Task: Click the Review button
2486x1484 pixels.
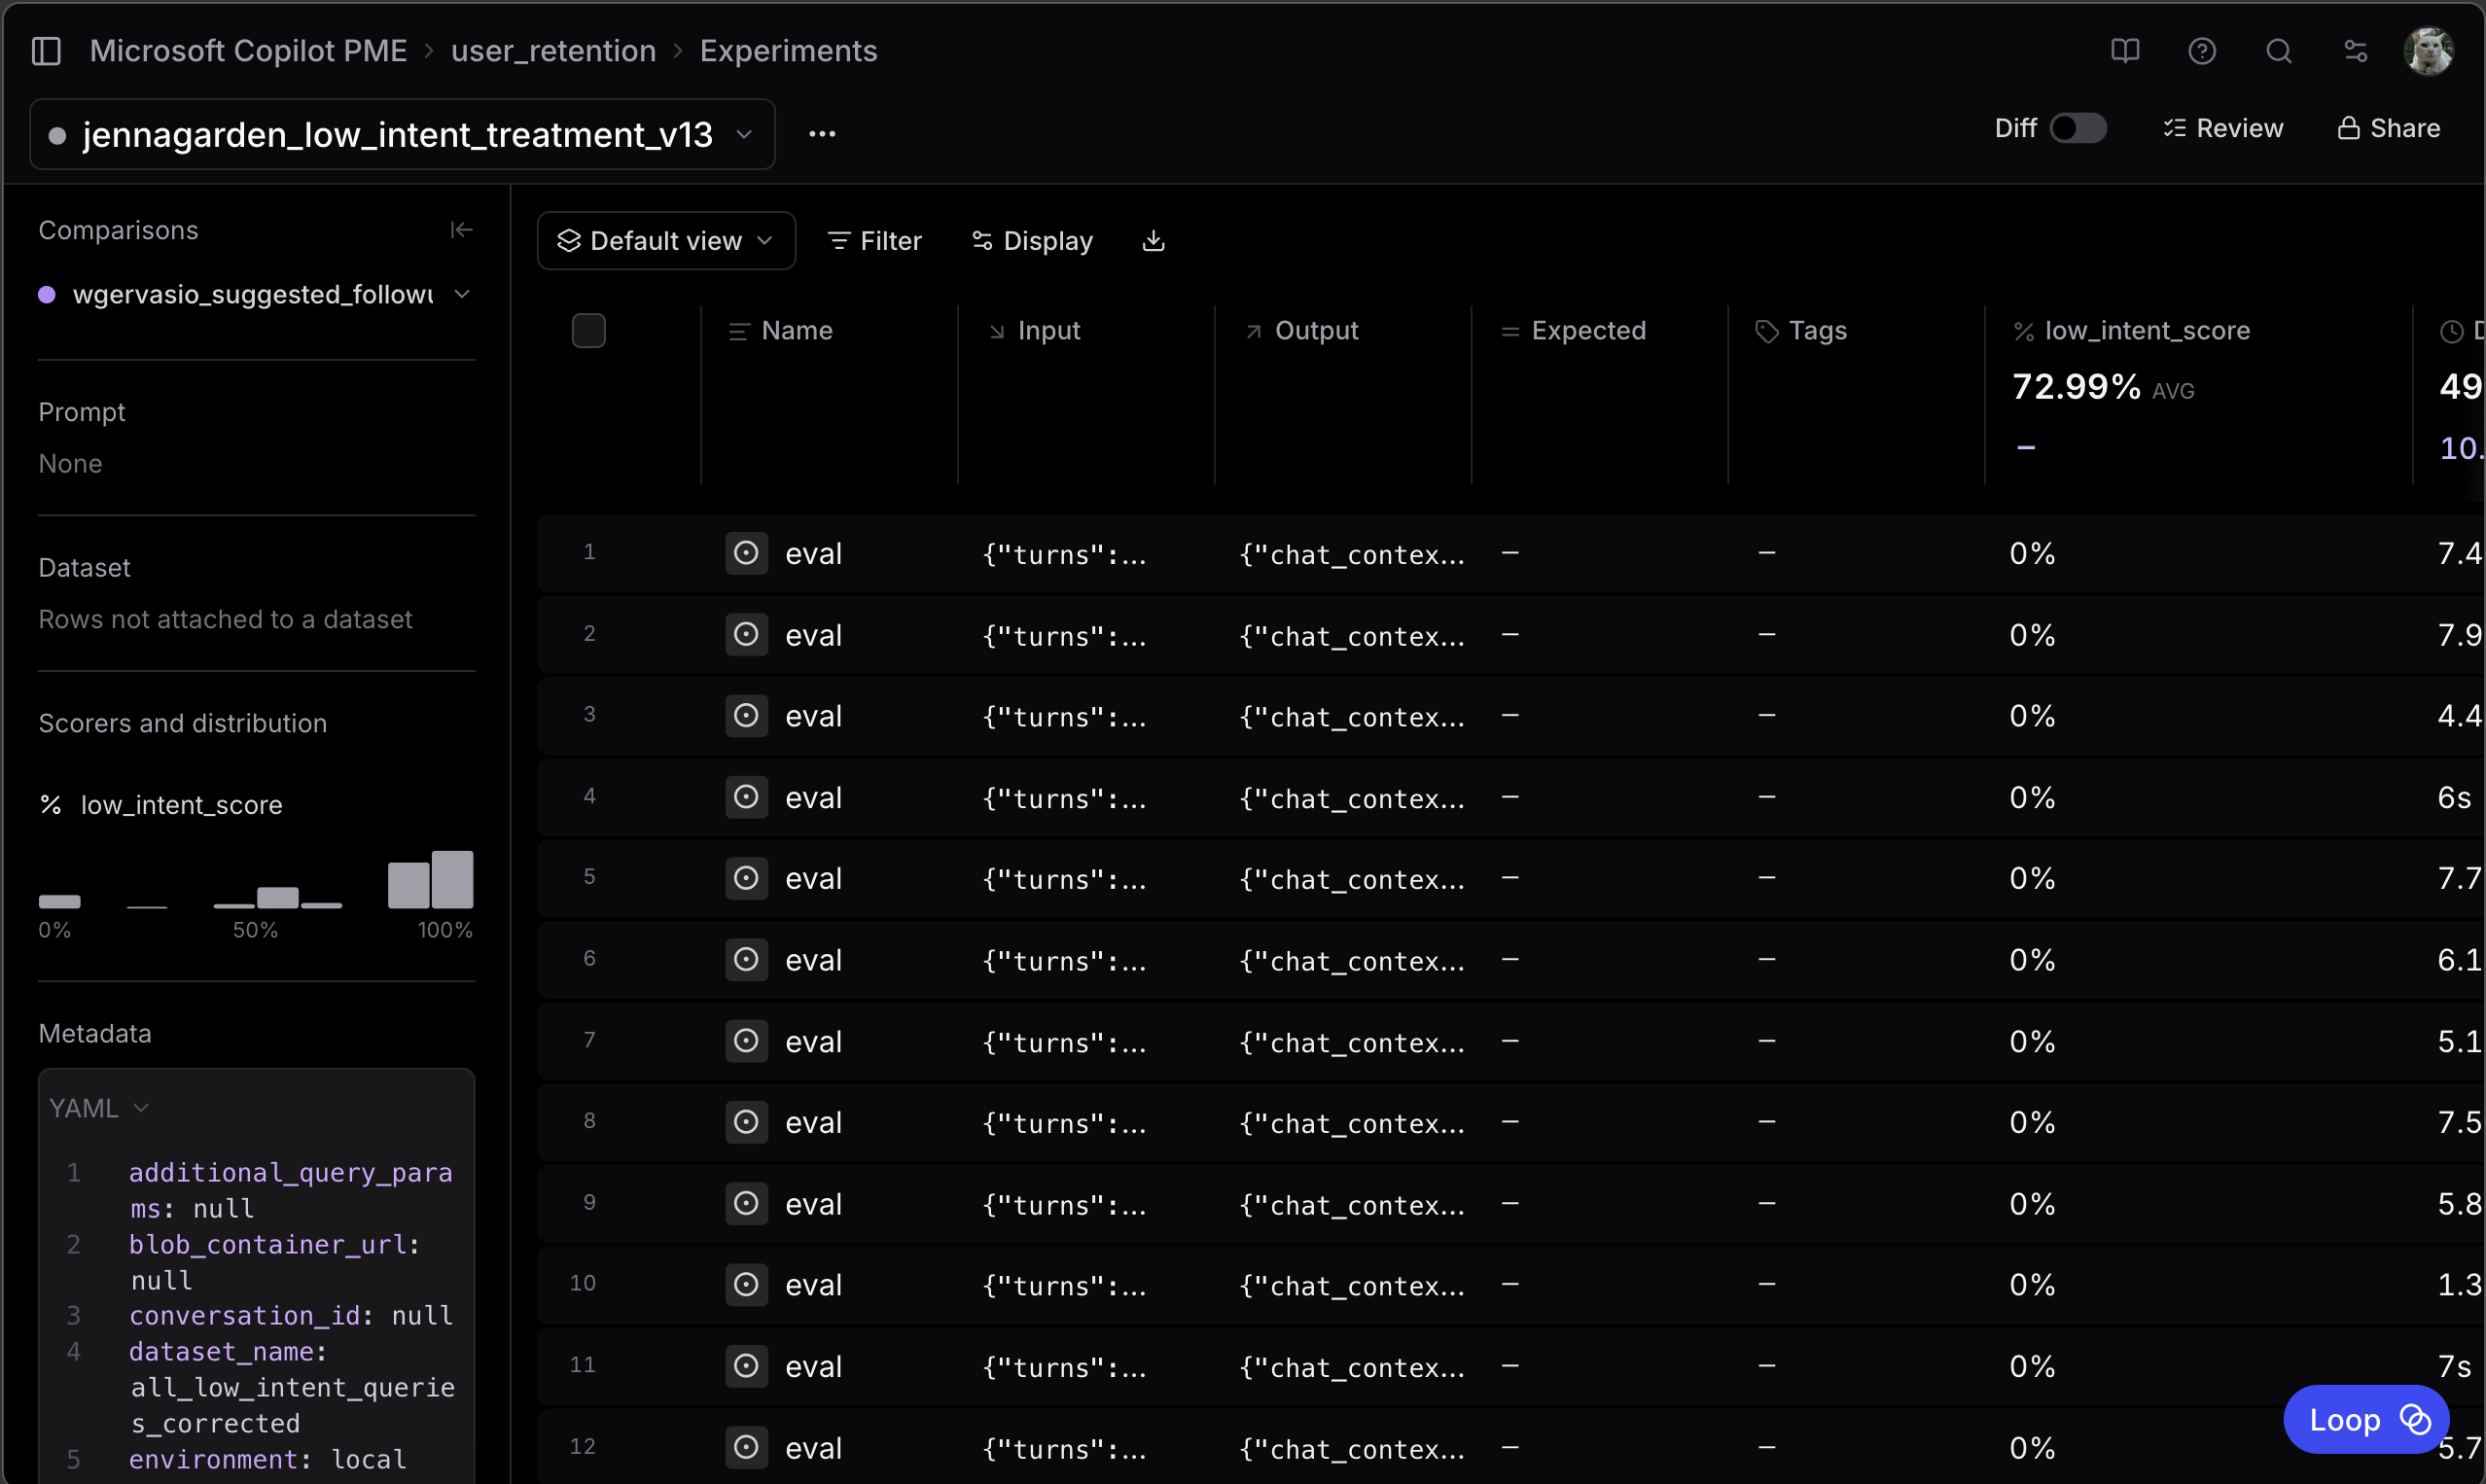Action: point(2223,128)
